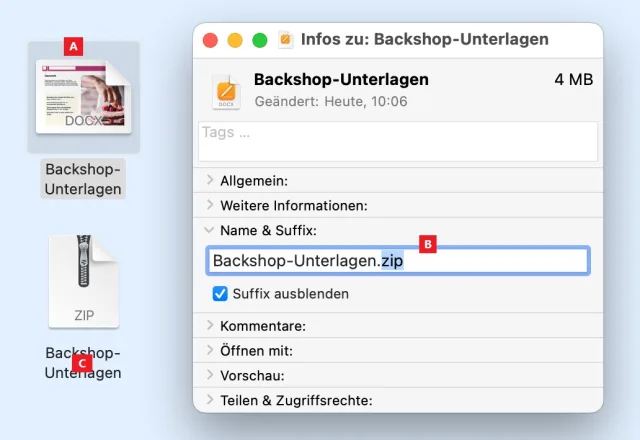Close the Infos zu window
The height and width of the screenshot is (440, 640).
(210, 40)
